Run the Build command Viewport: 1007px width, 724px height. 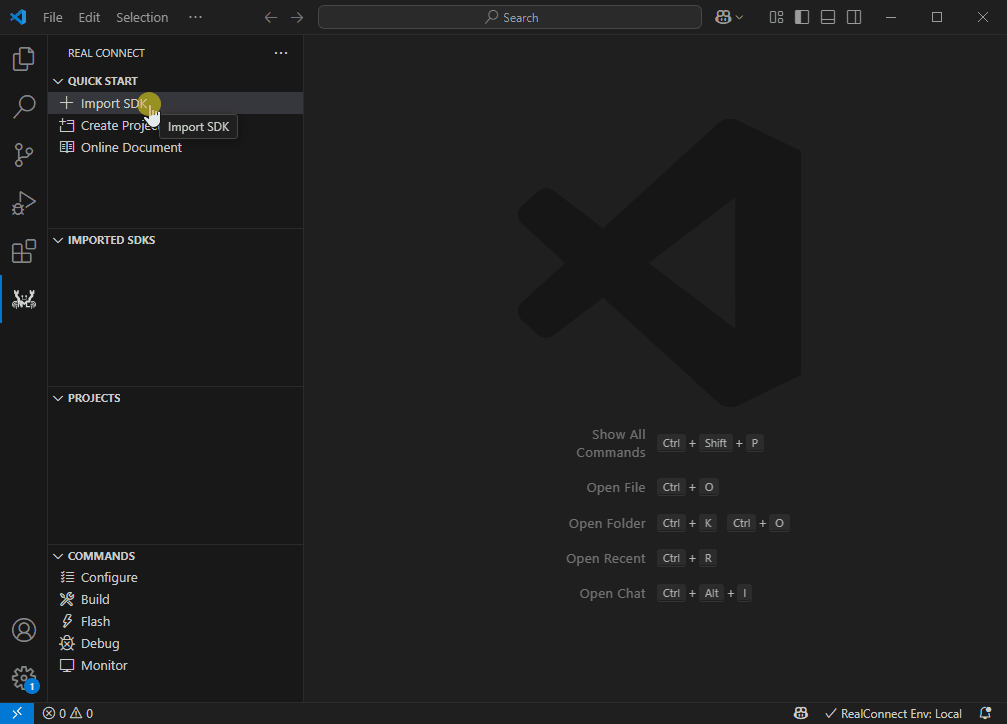click(x=175, y=599)
